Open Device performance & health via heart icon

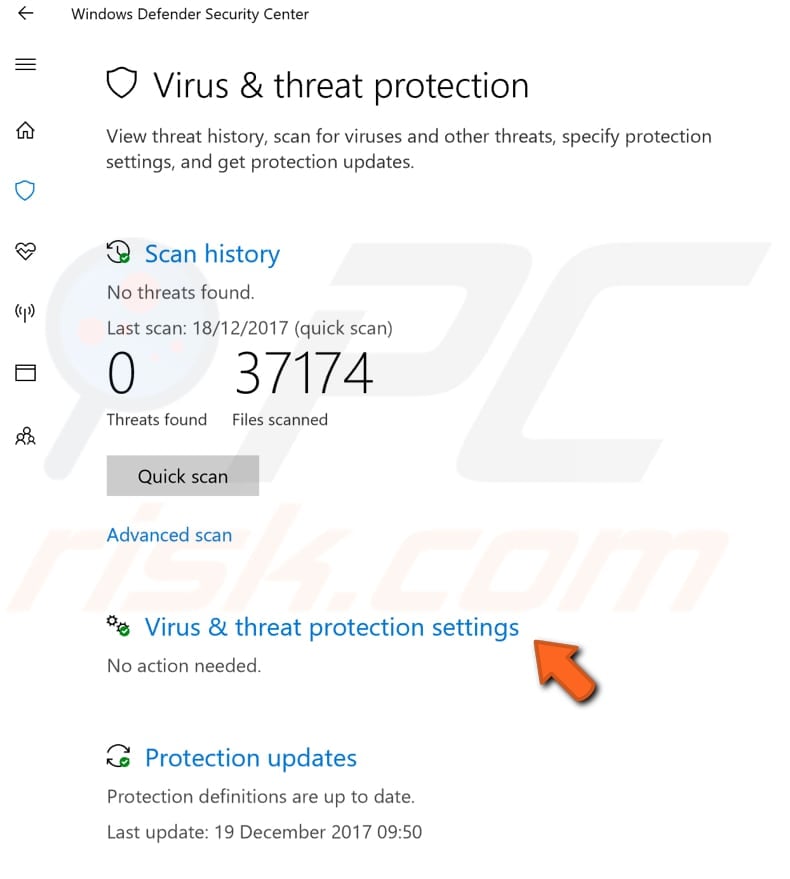(25, 252)
